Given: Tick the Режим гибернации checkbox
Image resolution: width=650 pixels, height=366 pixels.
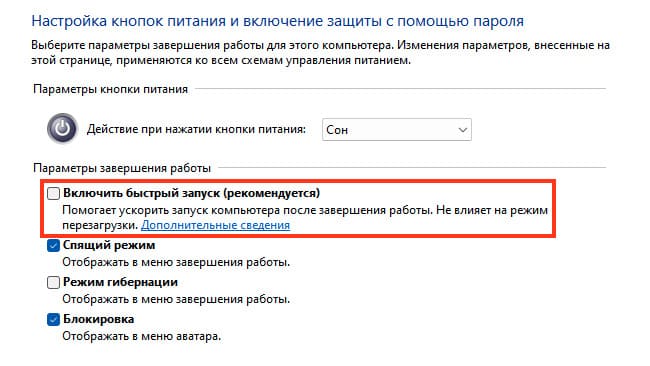Looking at the screenshot, I should [x=53, y=282].
